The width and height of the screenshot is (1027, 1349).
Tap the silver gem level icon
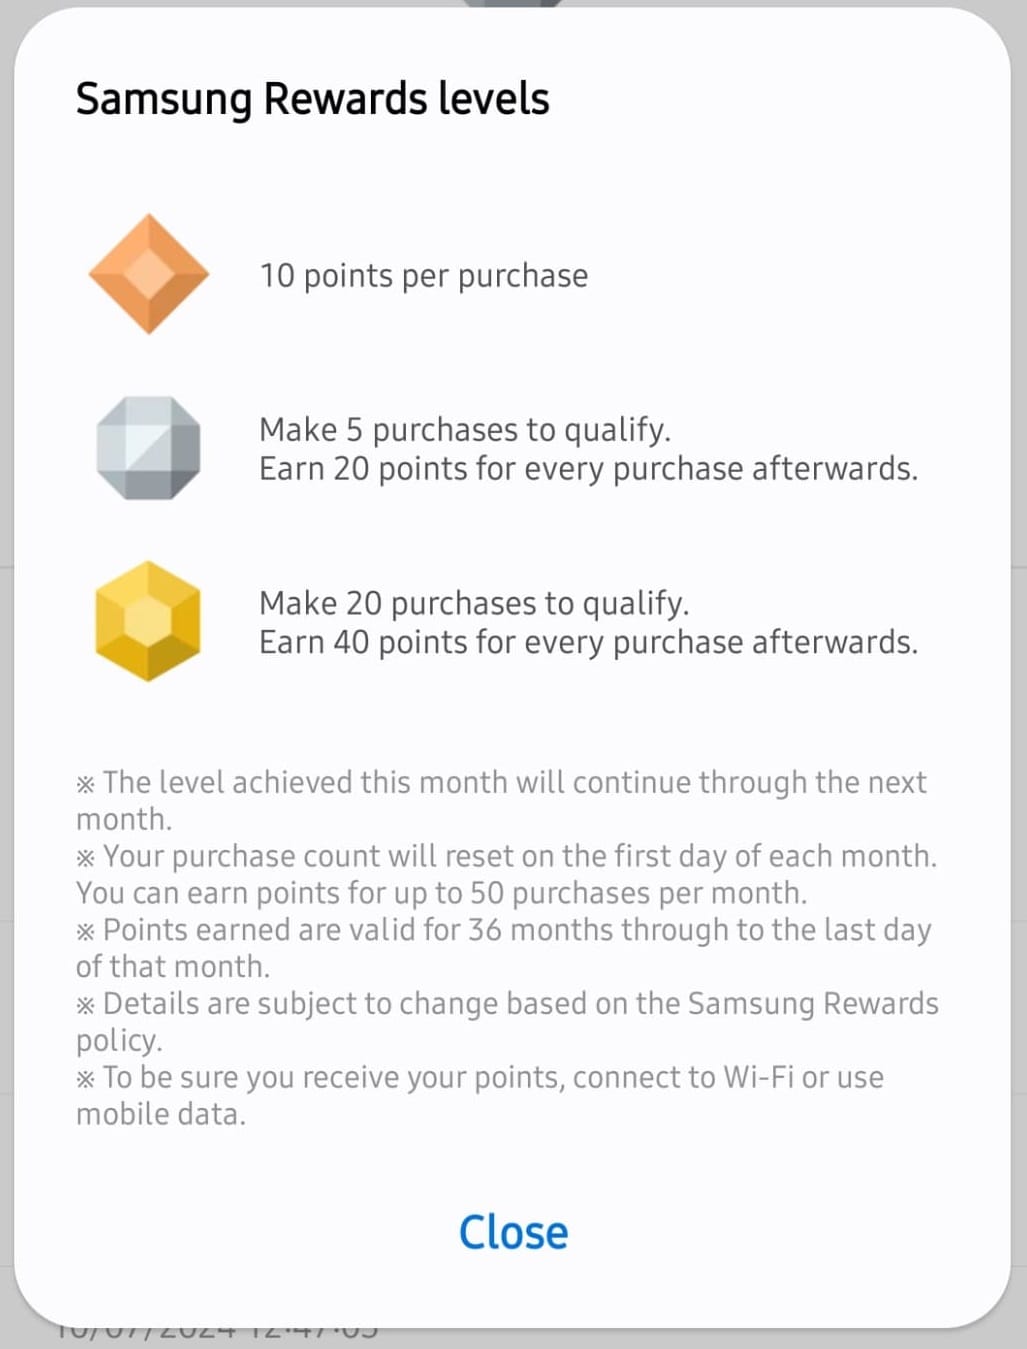point(148,447)
